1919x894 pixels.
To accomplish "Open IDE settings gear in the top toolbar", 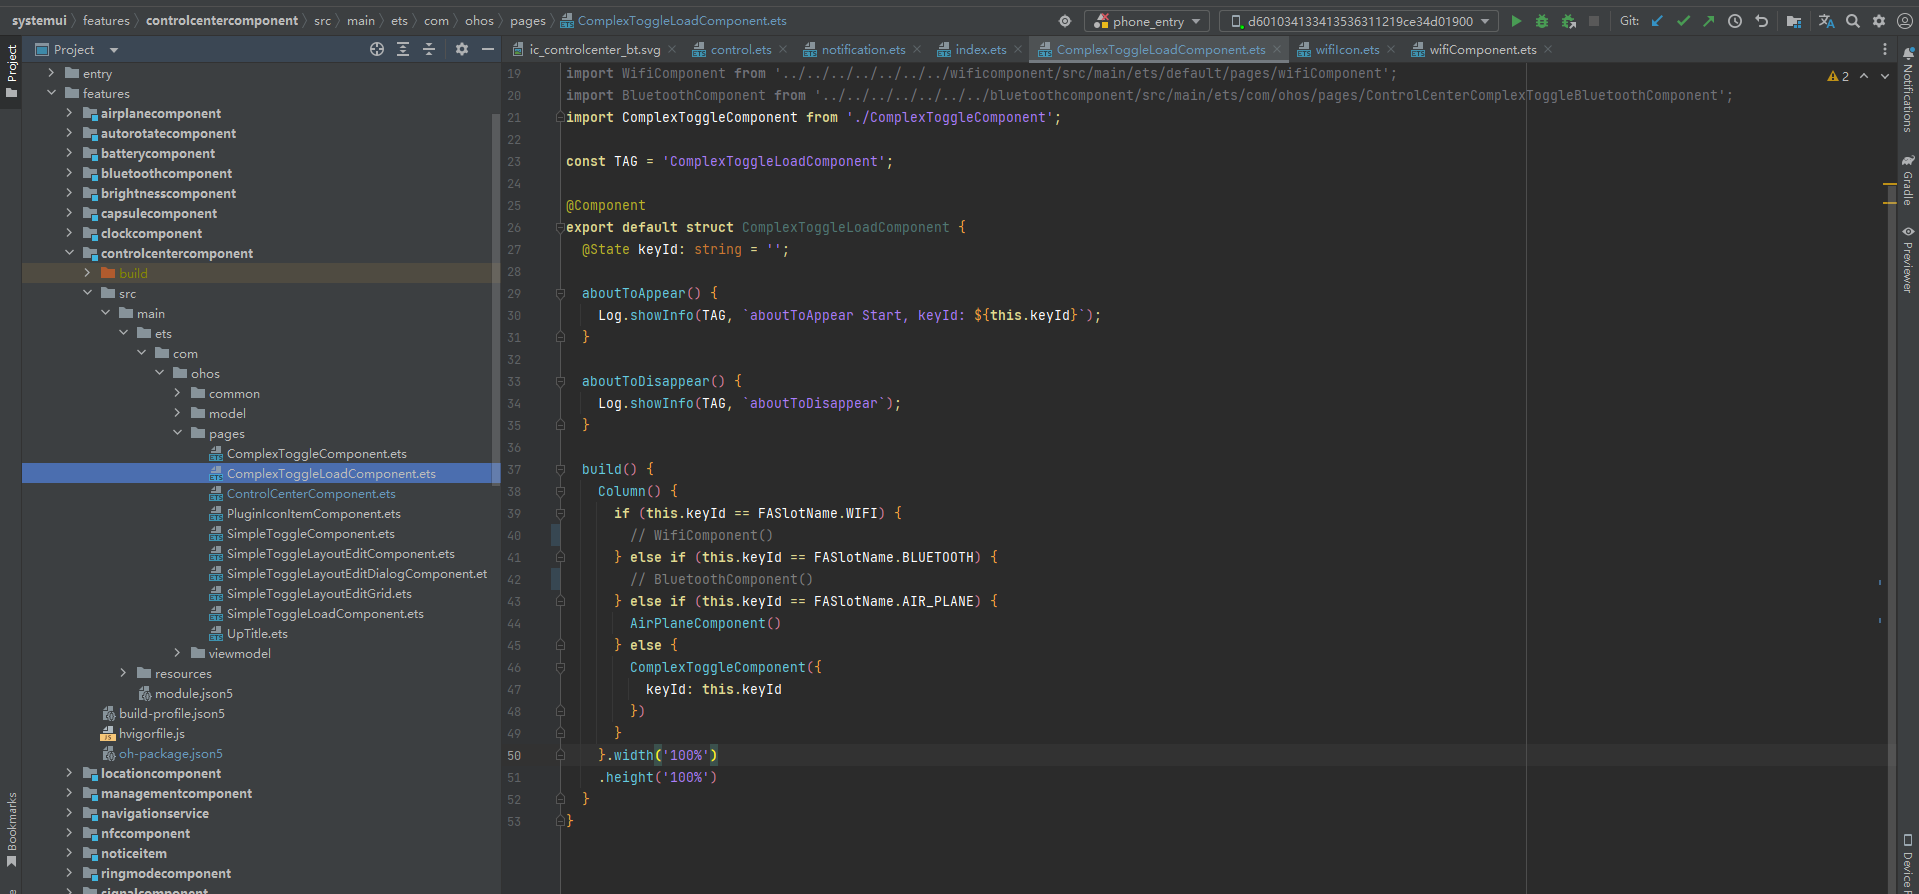I will click(1879, 21).
